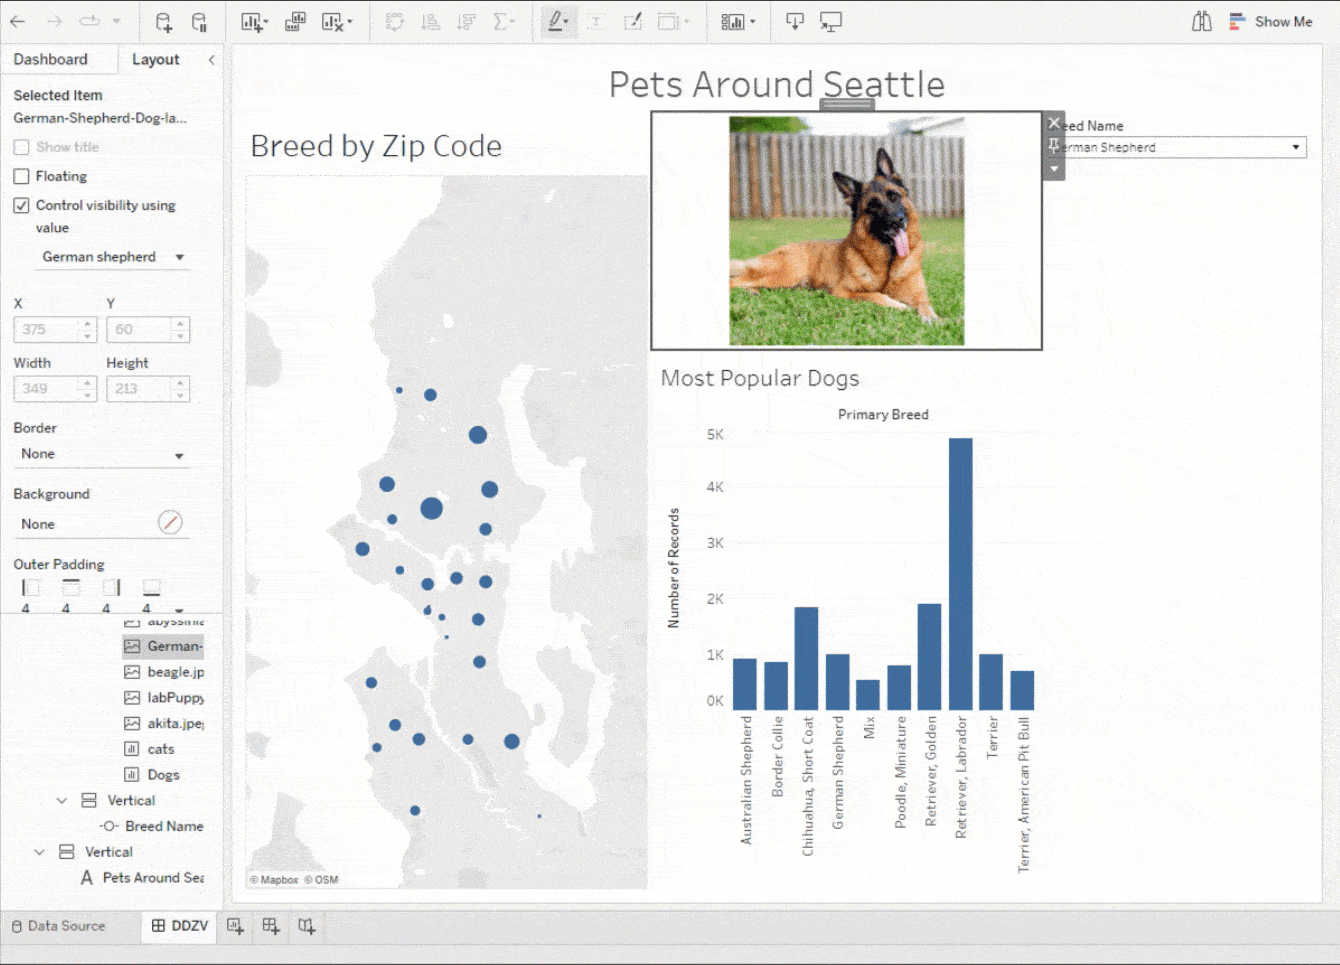Switch to the Layout tab
This screenshot has height=965, width=1340.
[x=156, y=60]
